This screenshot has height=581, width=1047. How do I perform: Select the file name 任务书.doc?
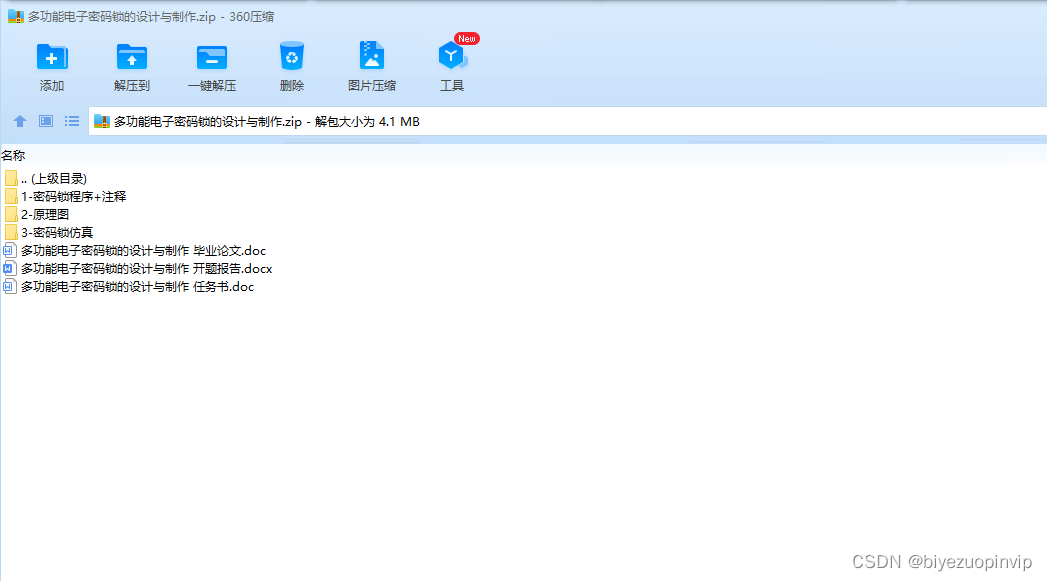pos(138,286)
